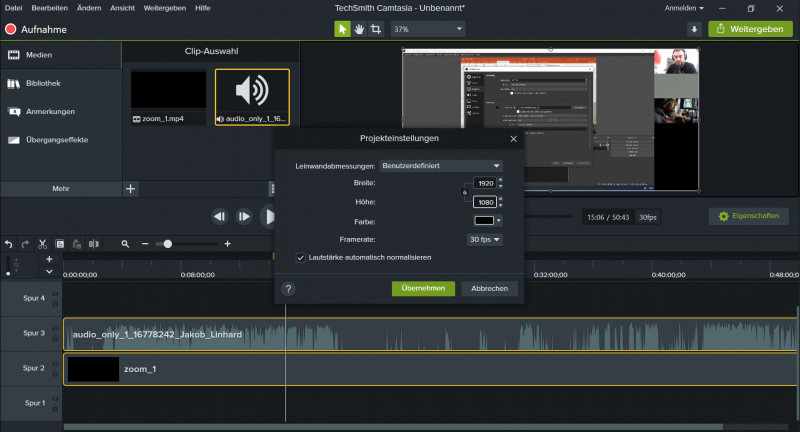
Task: Open the Farbe color dropdown arrow
Action: point(498,221)
